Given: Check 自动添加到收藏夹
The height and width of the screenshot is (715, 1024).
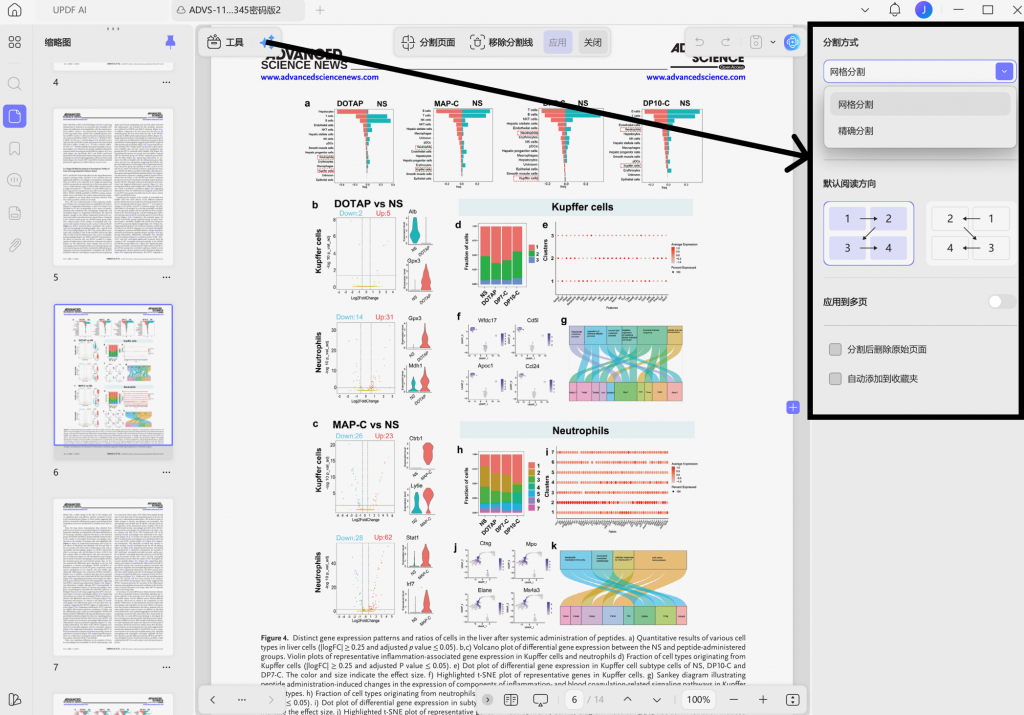Looking at the screenshot, I should point(835,379).
